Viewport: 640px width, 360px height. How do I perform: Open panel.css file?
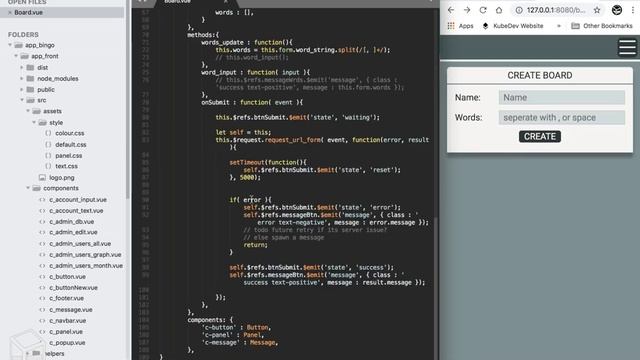click(x=69, y=156)
